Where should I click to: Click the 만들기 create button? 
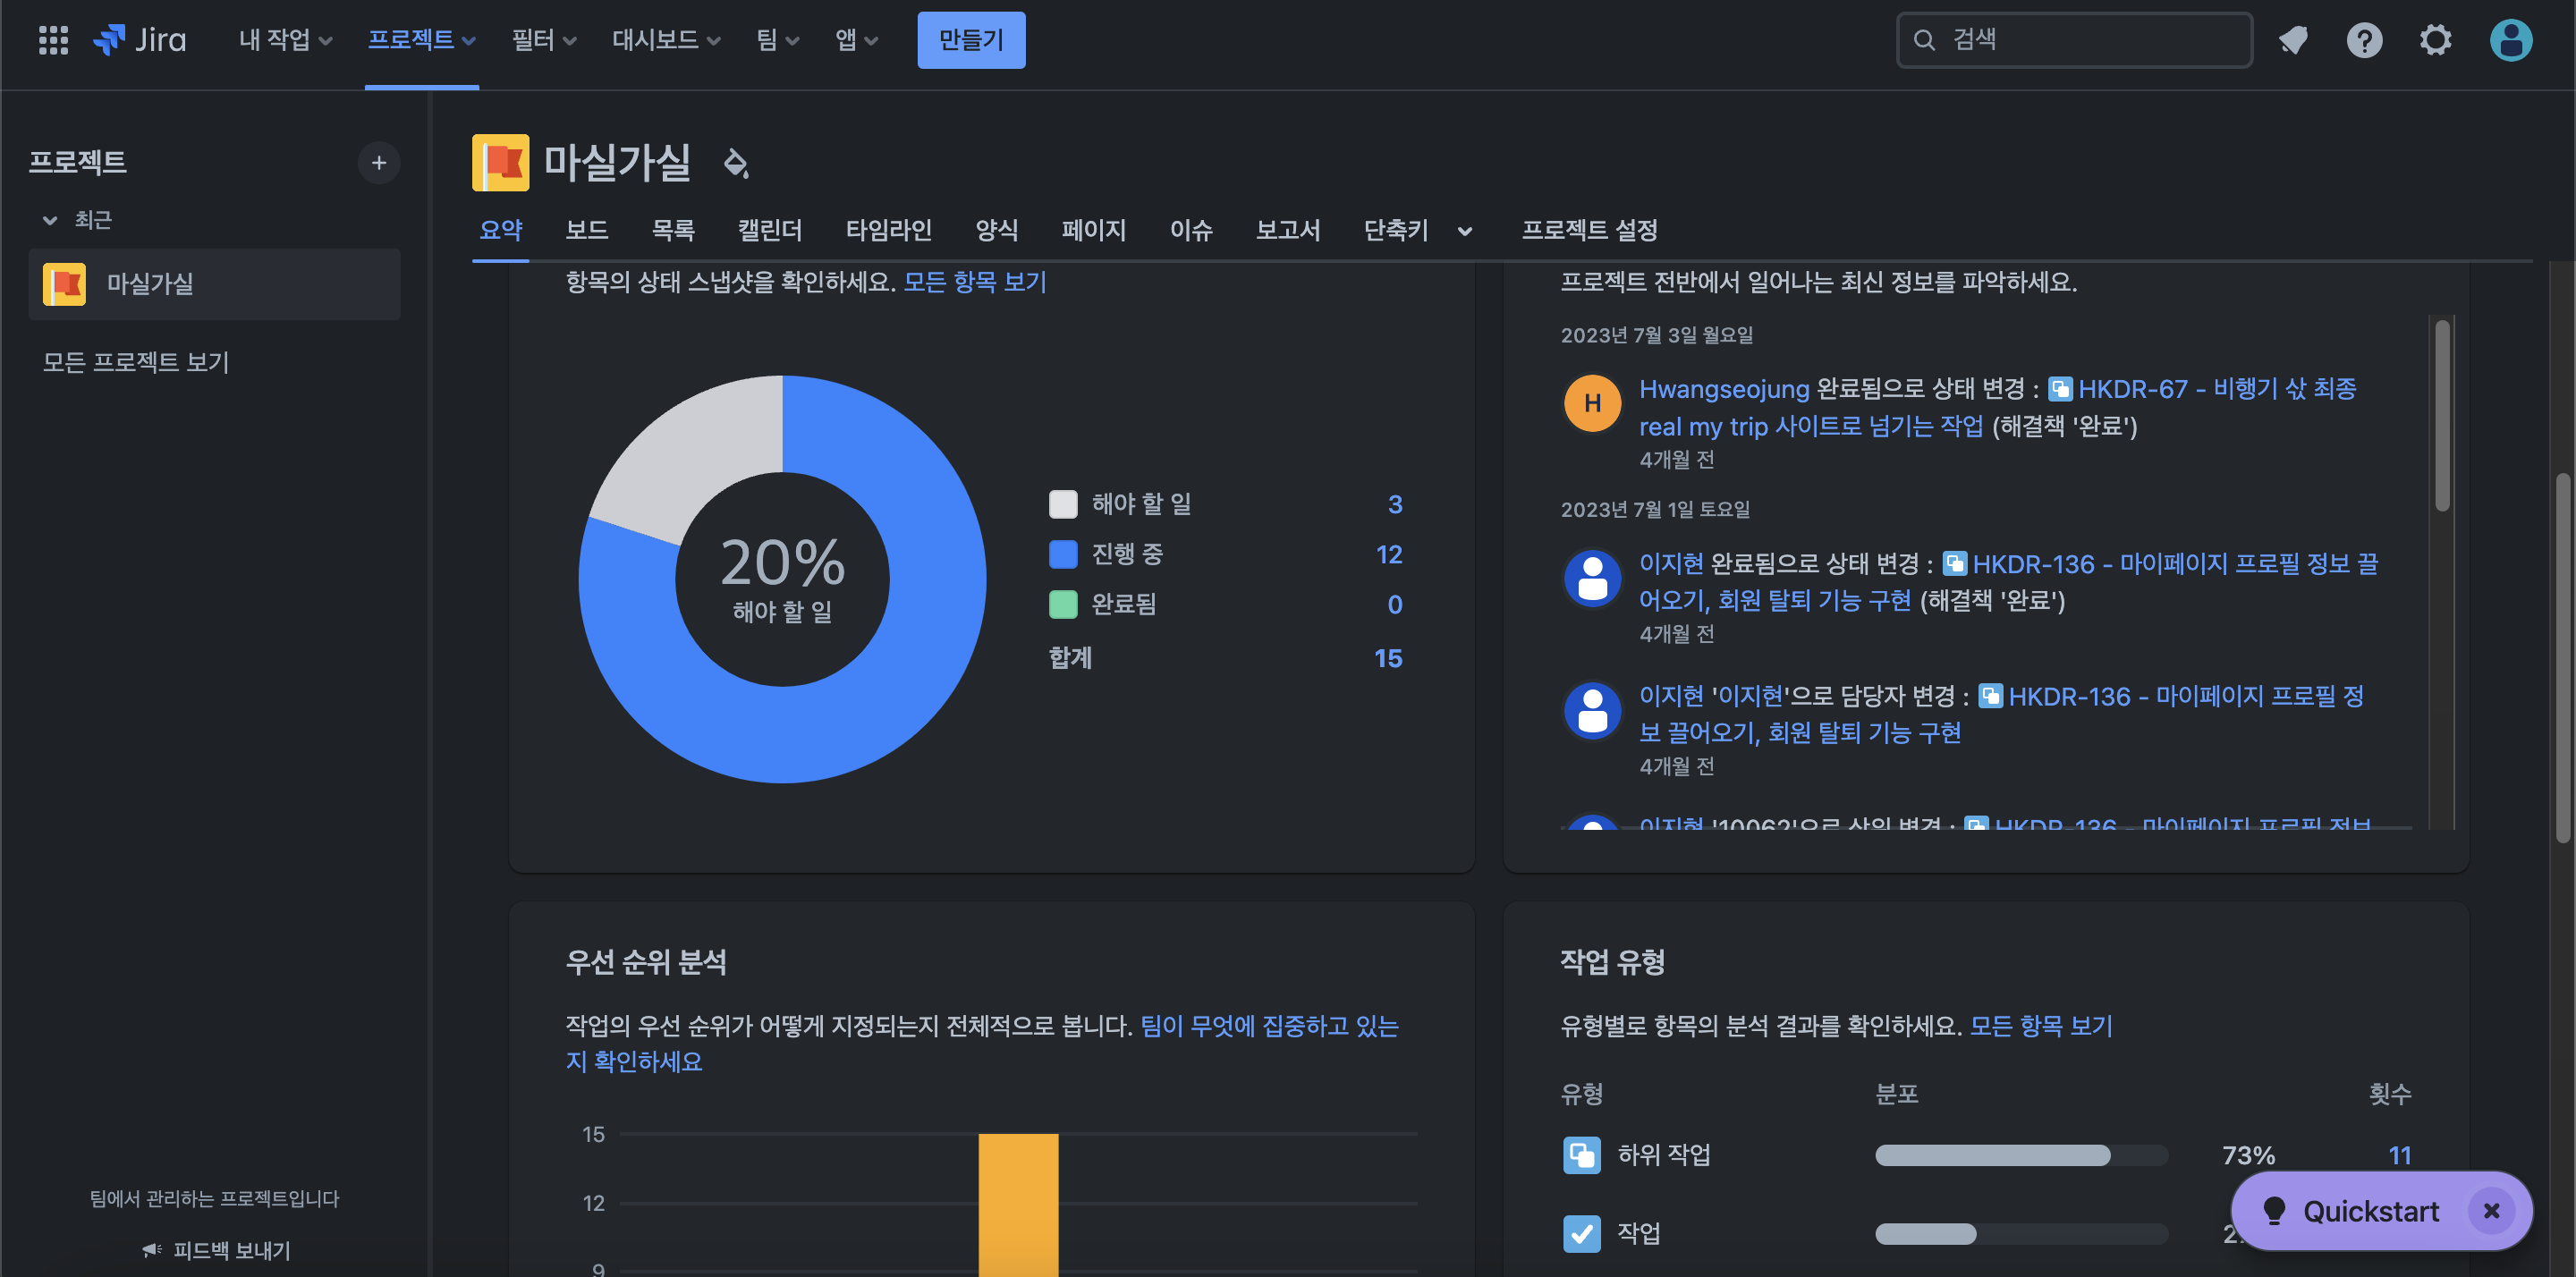[970, 40]
